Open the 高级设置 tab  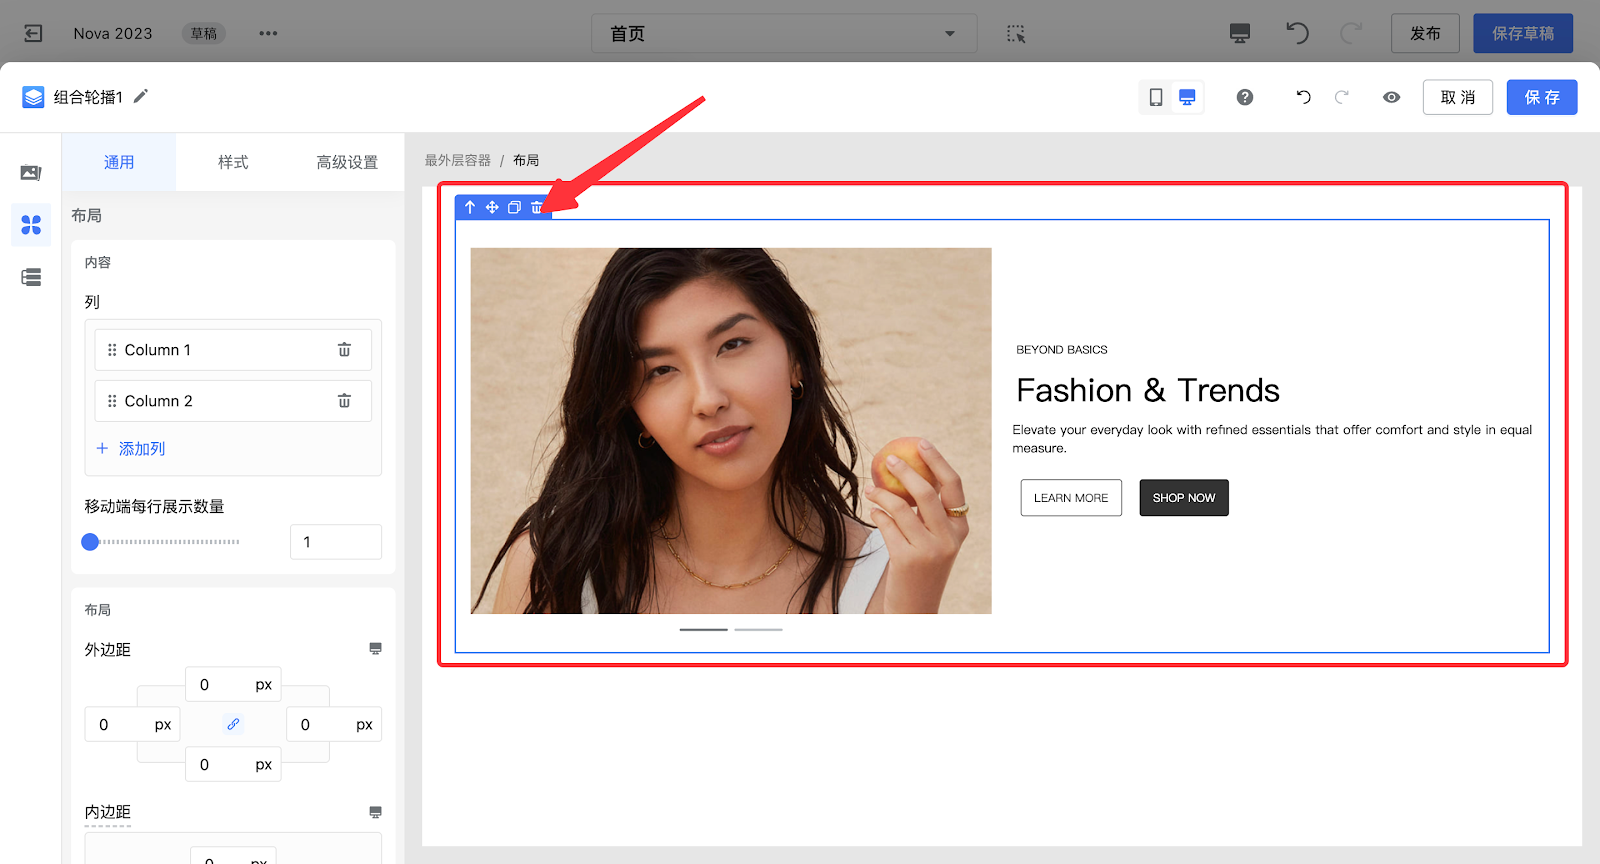[347, 162]
